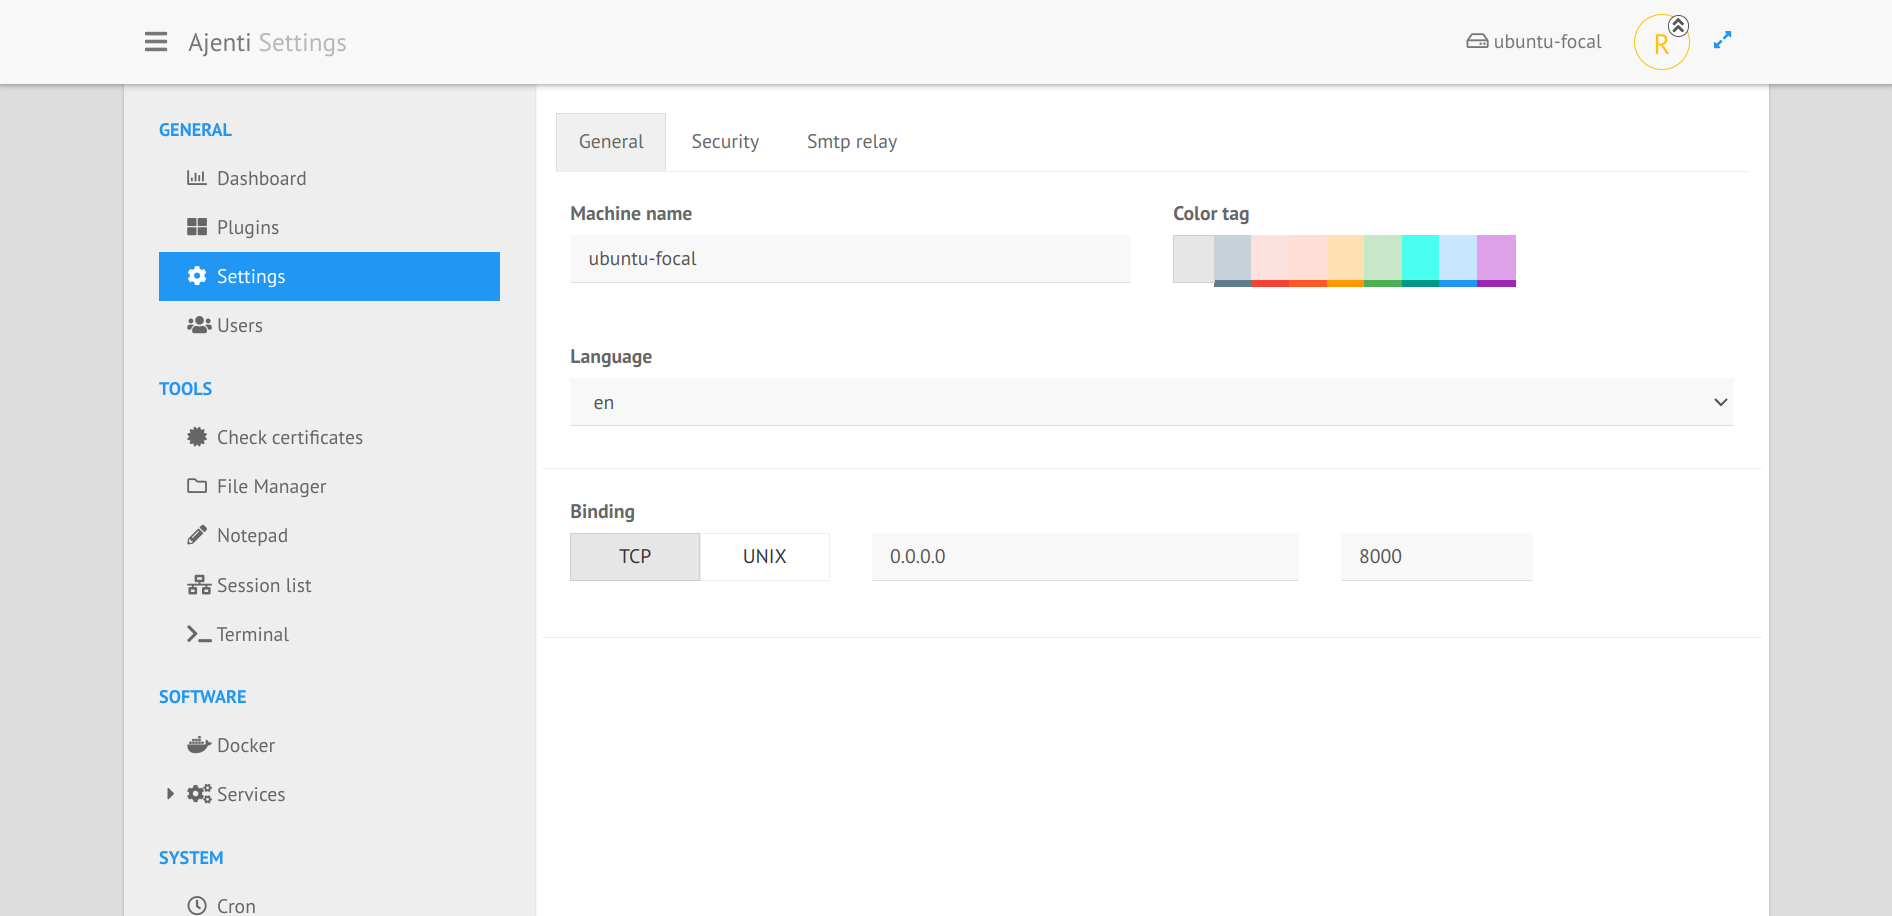Expand the Services tree item
The height and width of the screenshot is (916, 1892).
(170, 794)
